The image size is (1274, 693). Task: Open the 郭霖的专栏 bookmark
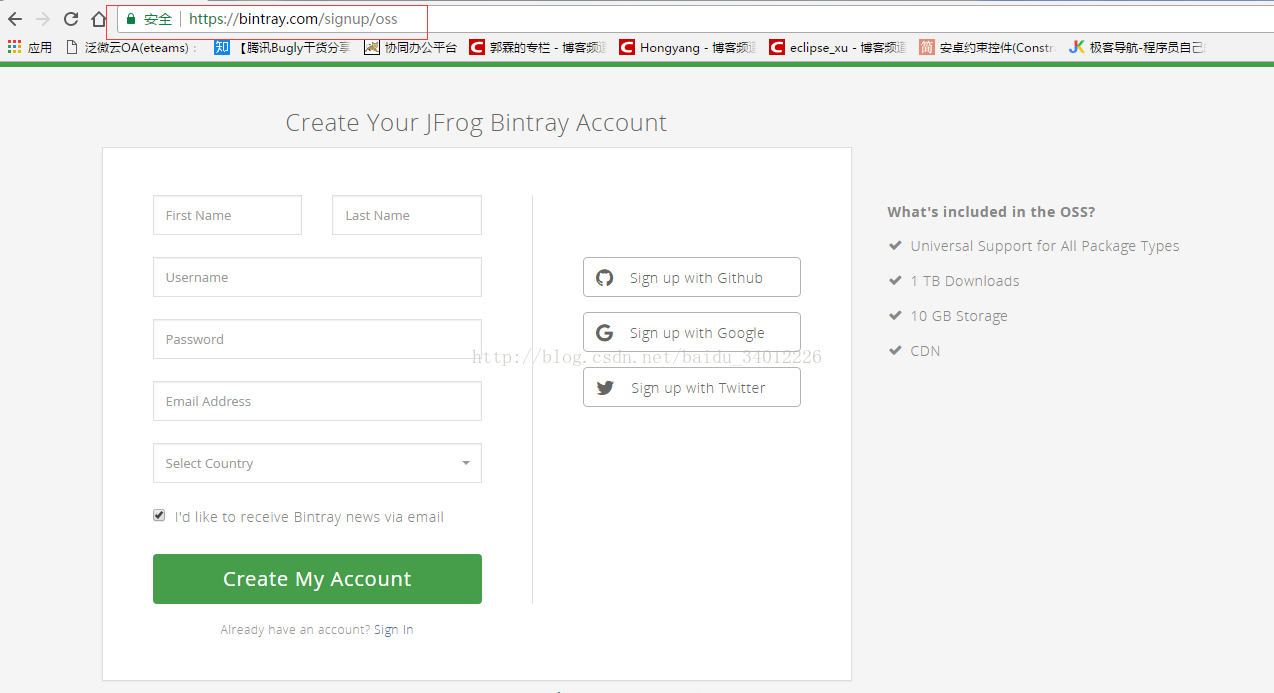tap(537, 47)
